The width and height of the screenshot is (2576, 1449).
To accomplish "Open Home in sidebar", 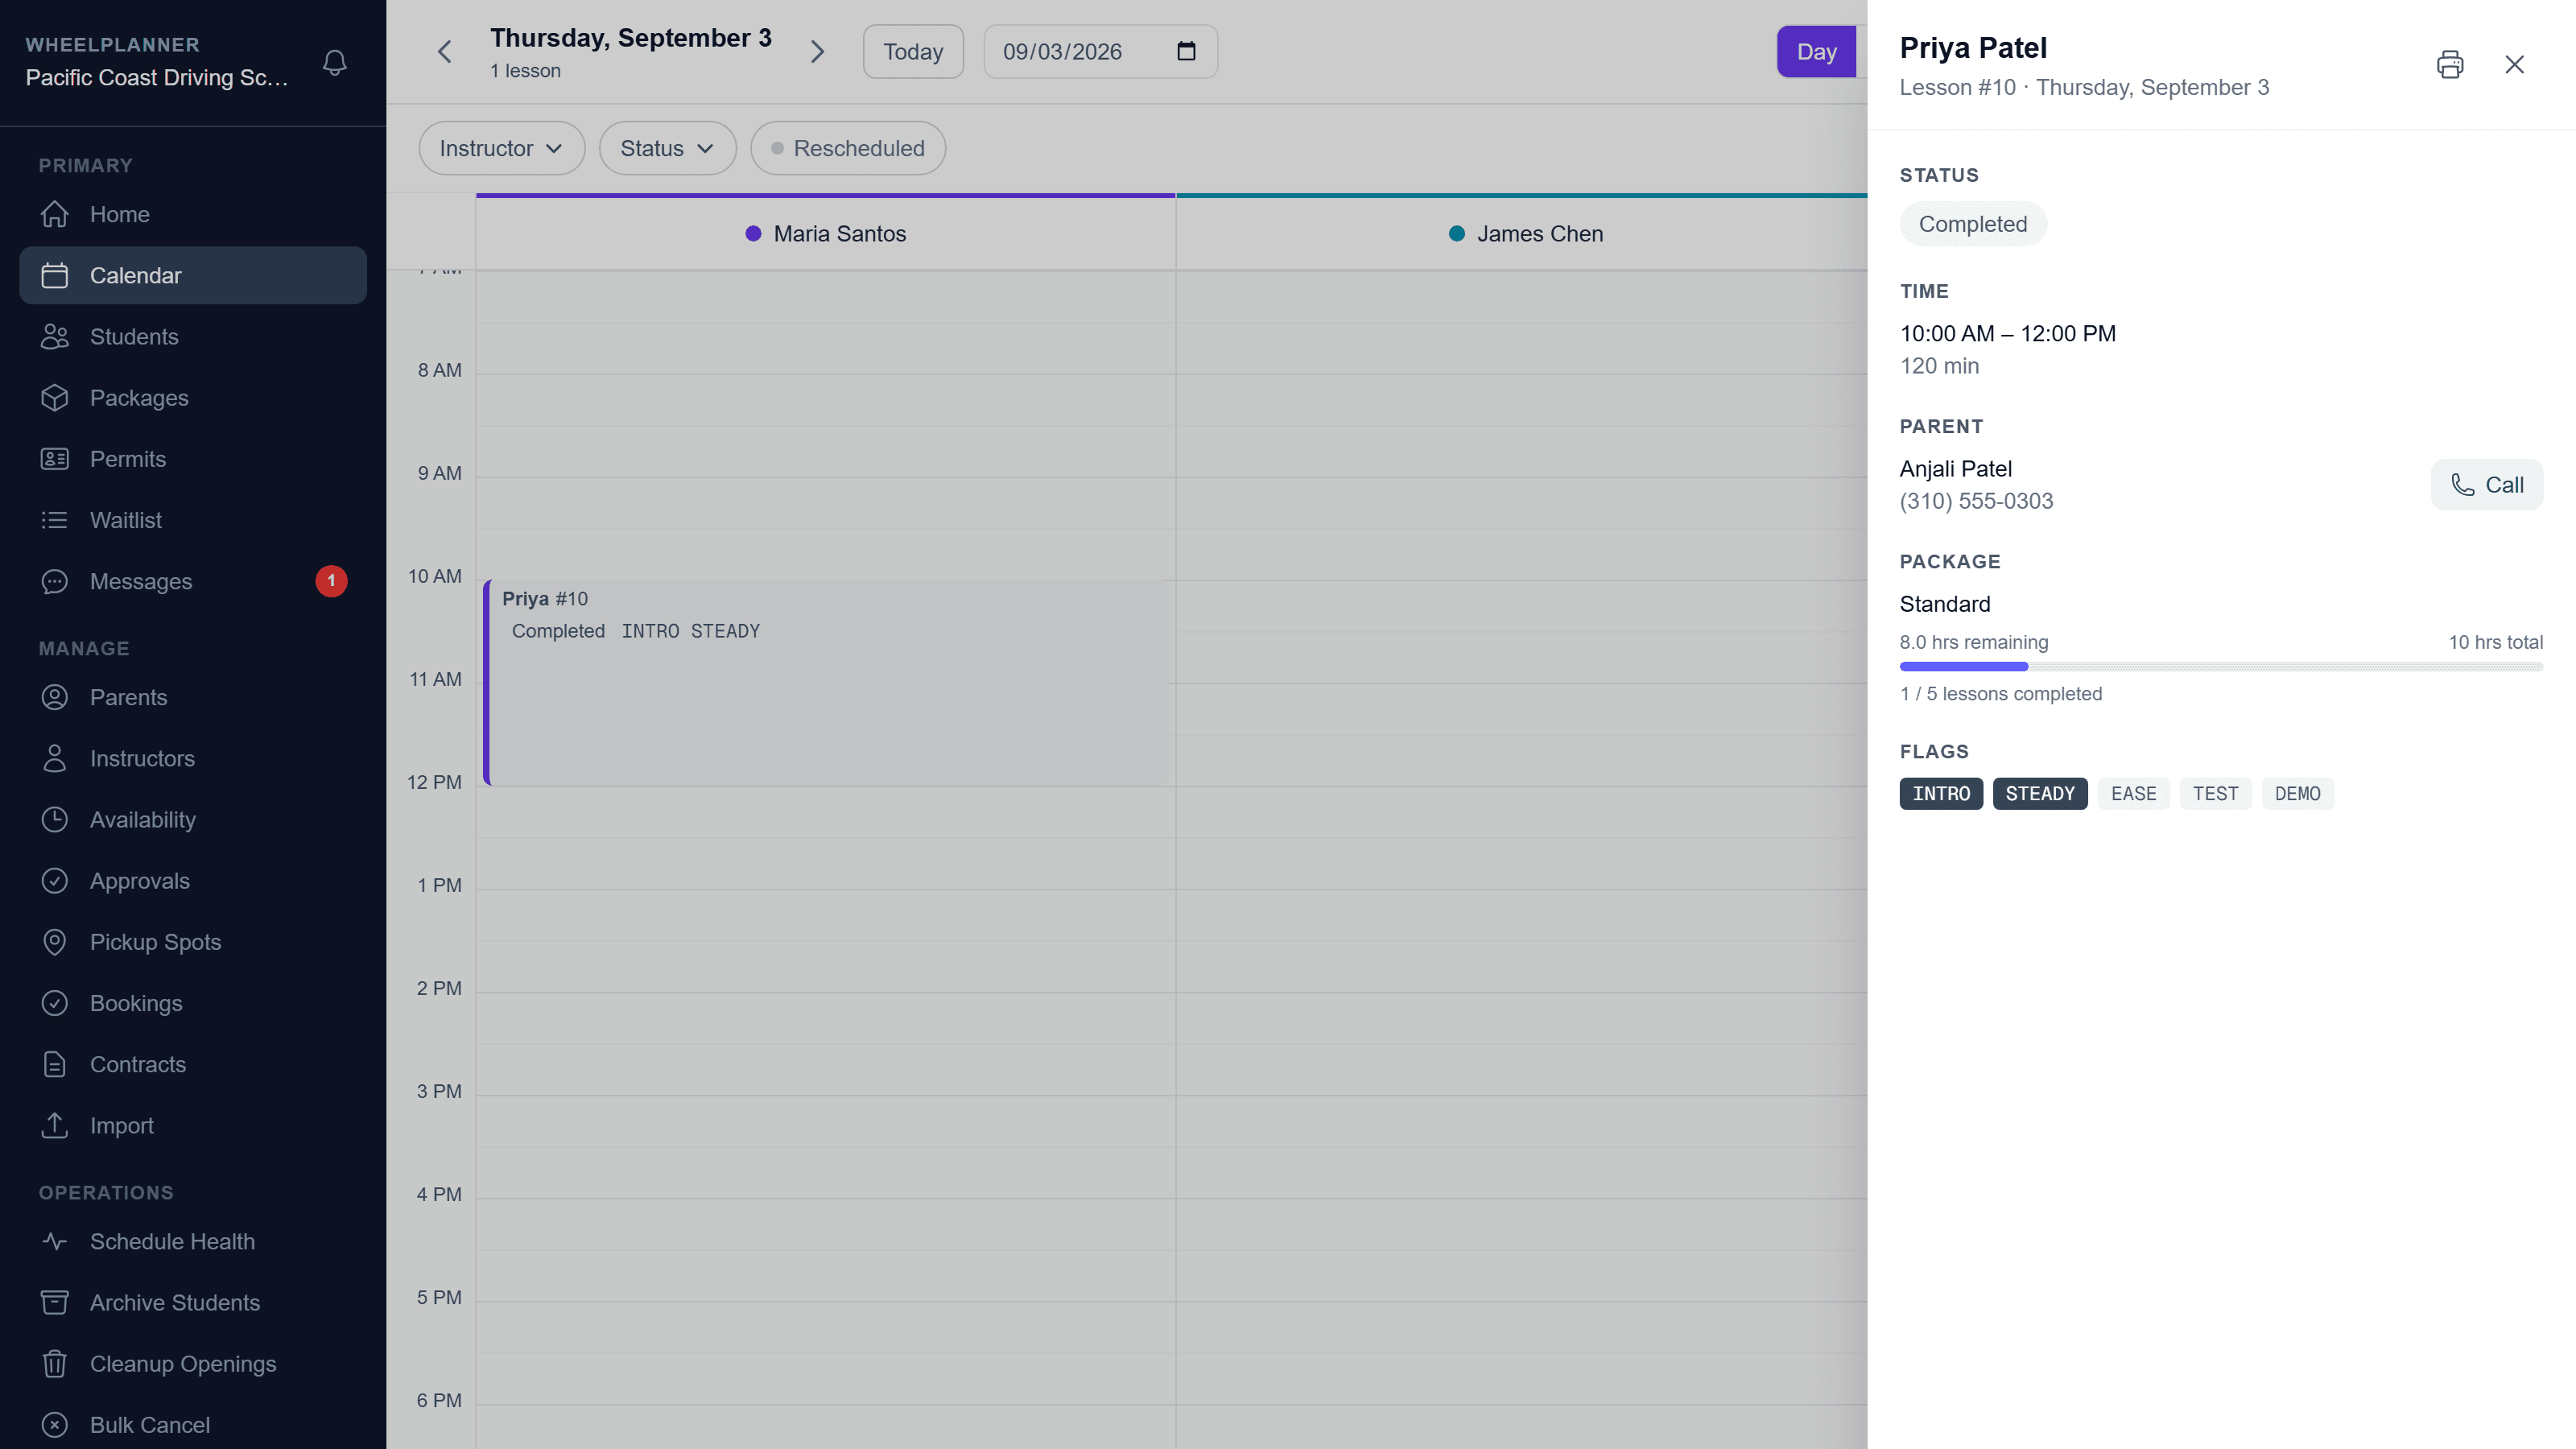I will 193,214.
